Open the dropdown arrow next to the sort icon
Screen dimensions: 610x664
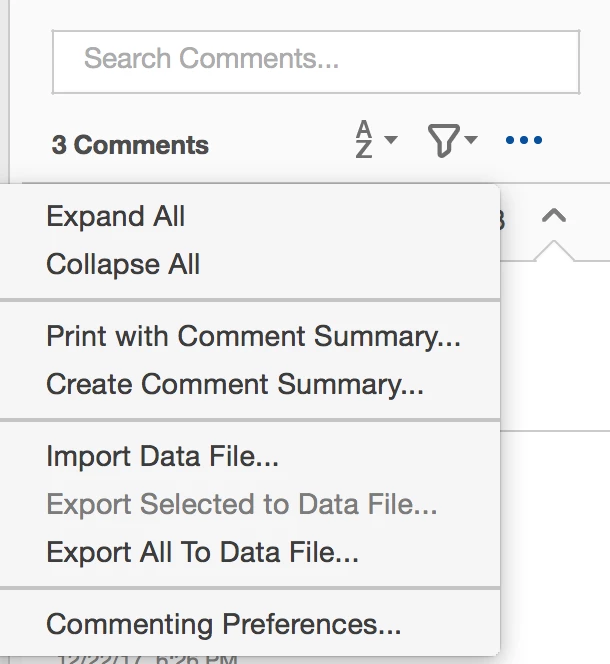coord(390,140)
